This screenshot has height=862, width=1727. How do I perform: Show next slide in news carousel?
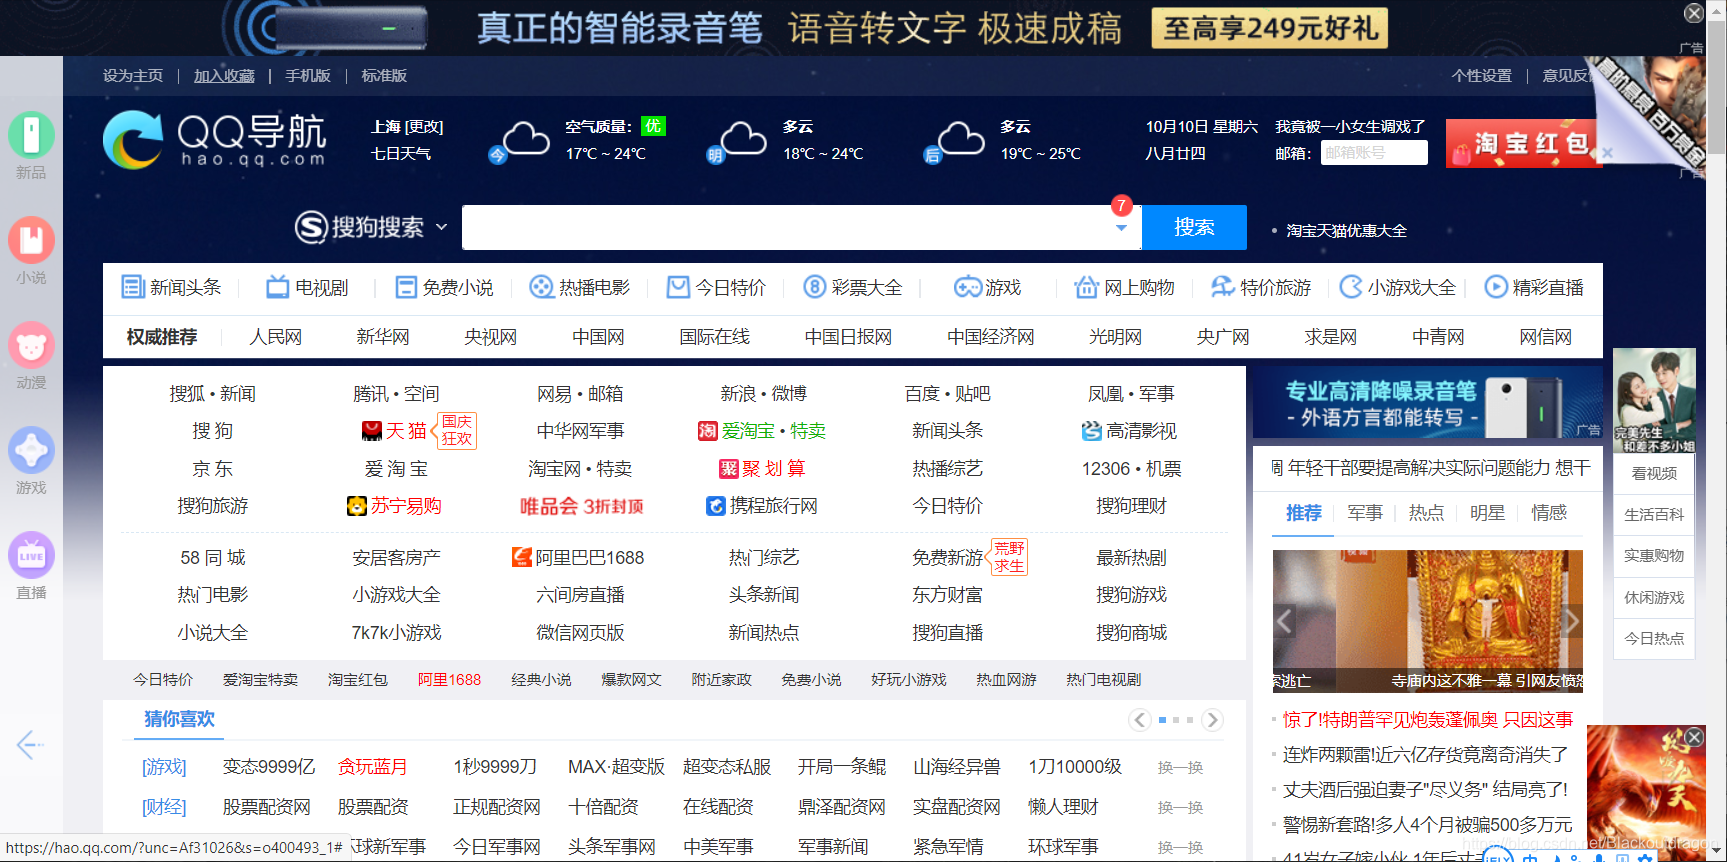[1571, 621]
